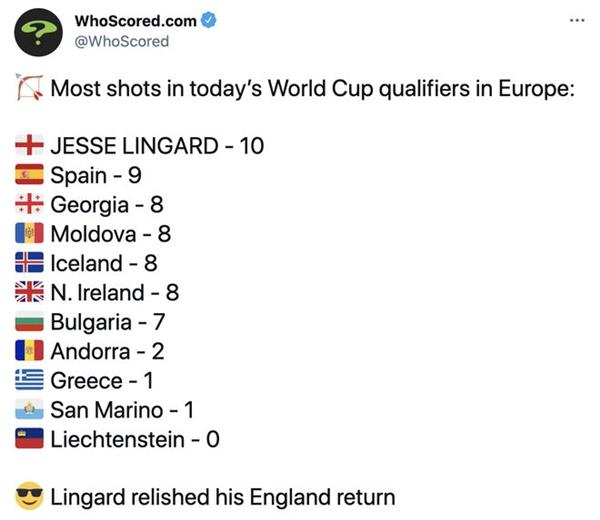The height and width of the screenshot is (520, 600).
Task: Click the Iceland flag emoji
Action: pyautogui.click(x=29, y=262)
